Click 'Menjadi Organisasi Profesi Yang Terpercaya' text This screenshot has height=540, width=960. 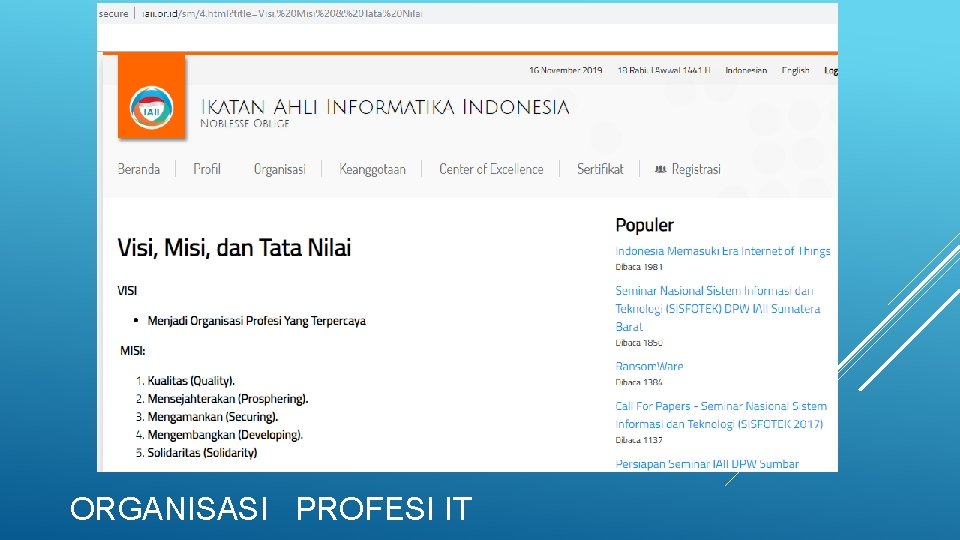point(257,321)
